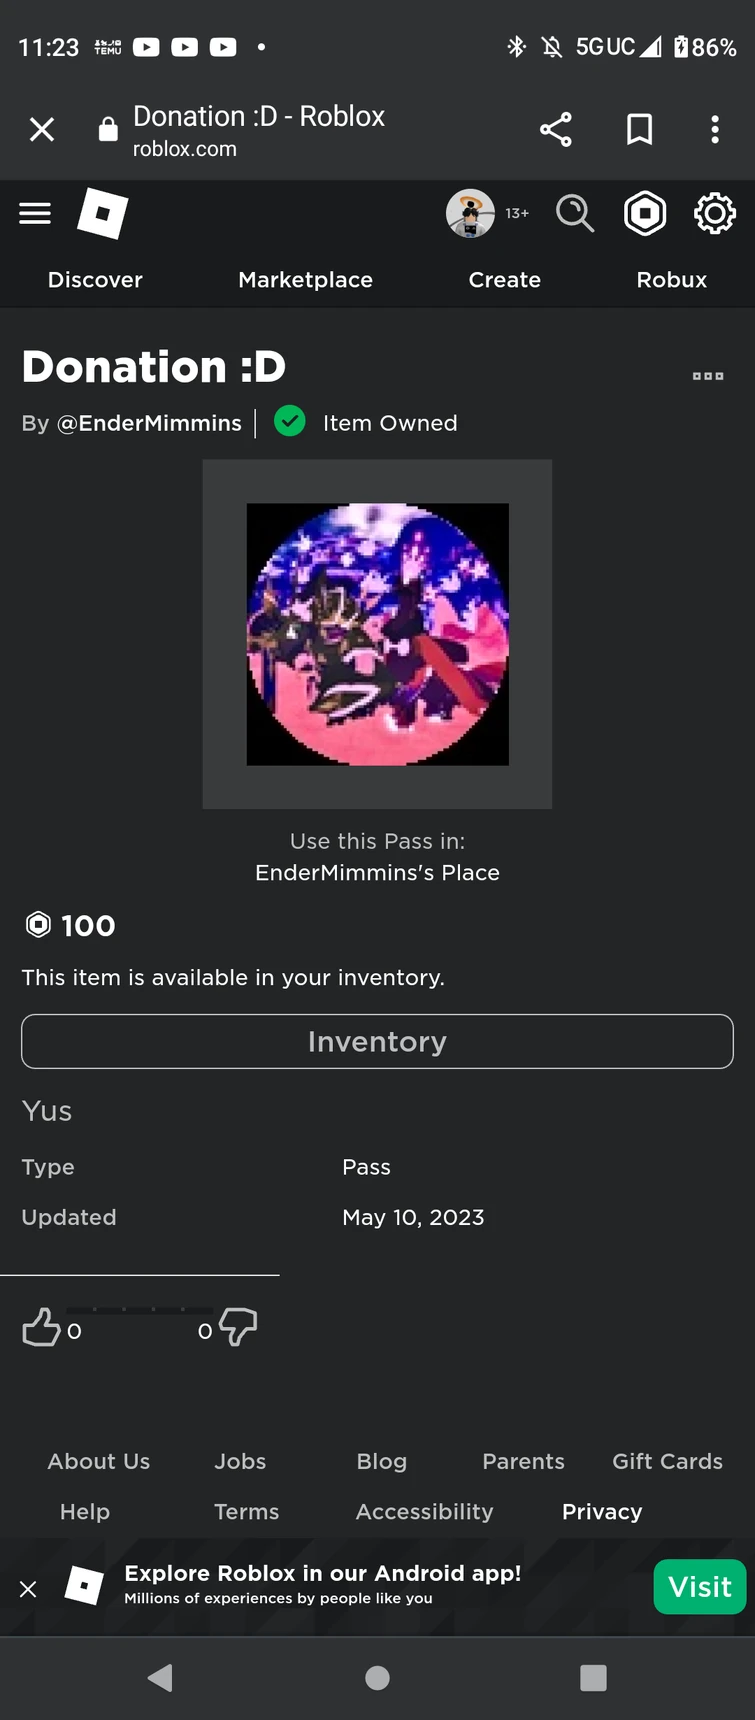
Task: Tap the share icon in browser bar
Action: coord(556,129)
